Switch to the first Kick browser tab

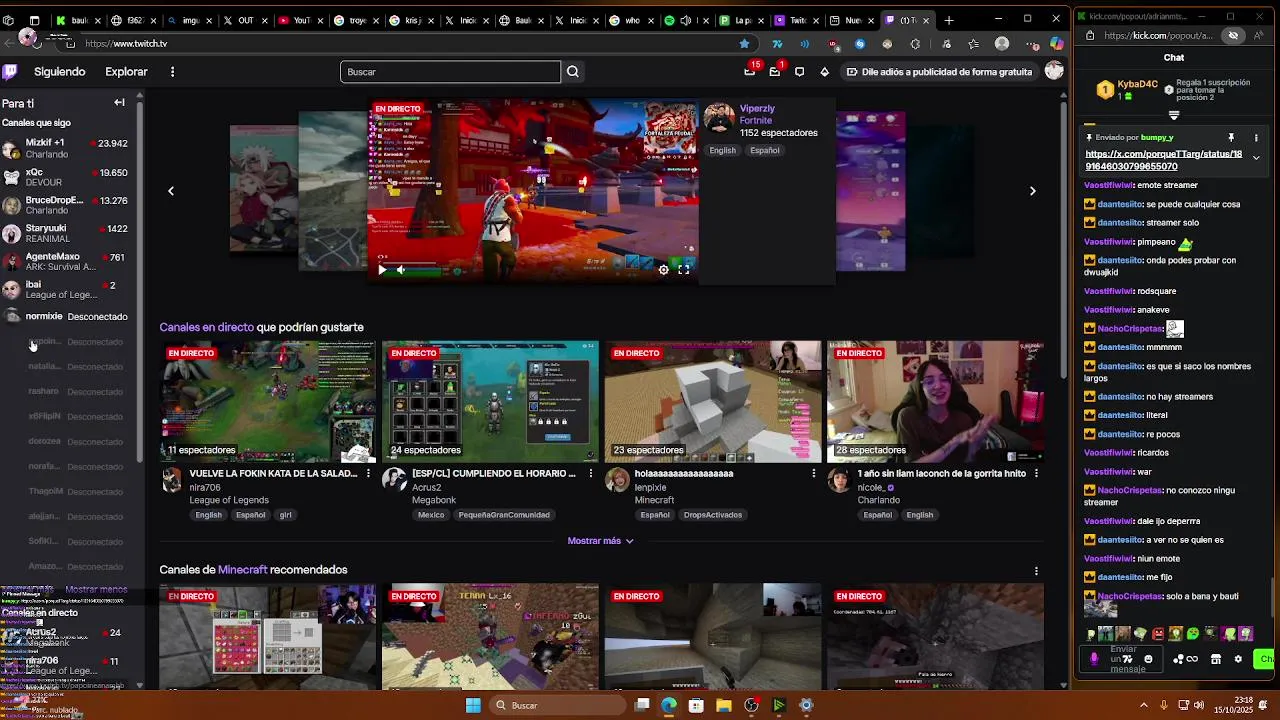[x=78, y=20]
